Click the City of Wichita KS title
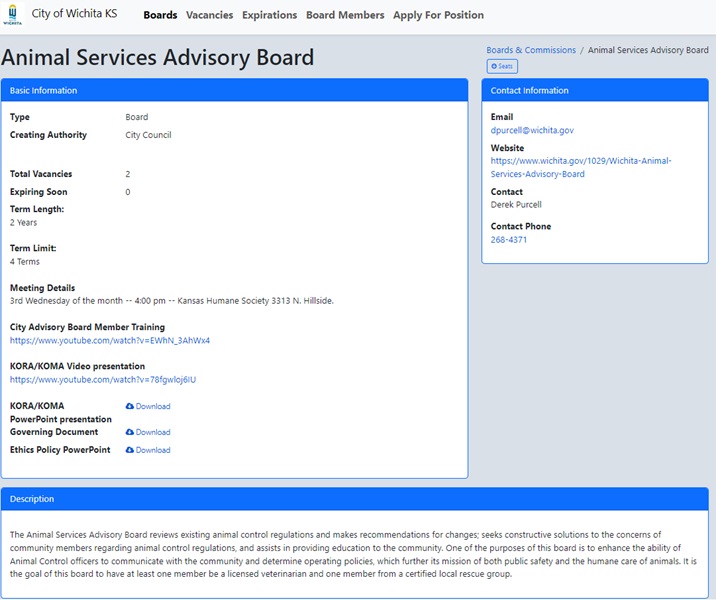The width and height of the screenshot is (716, 600). pyautogui.click(x=74, y=14)
